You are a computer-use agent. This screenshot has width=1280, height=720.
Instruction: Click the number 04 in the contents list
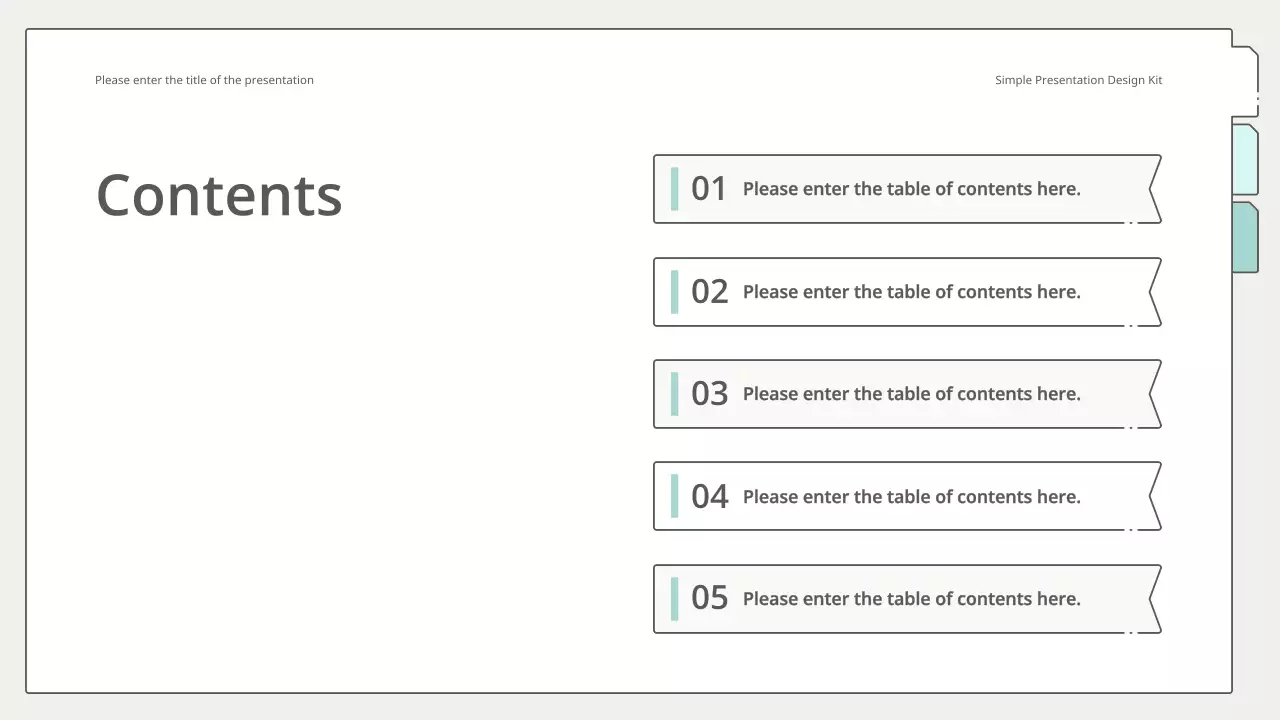[709, 497]
